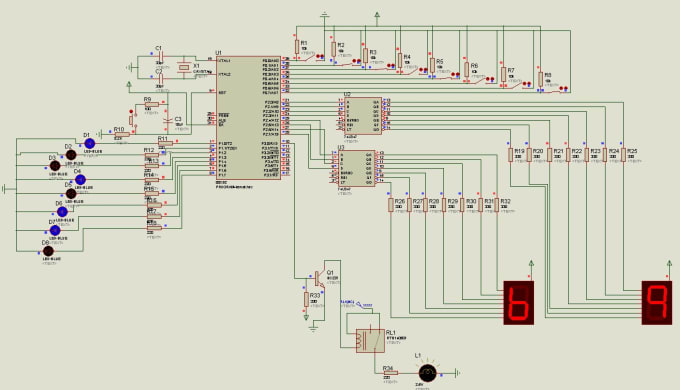Select resistor R25
Viewport: 680px width, 390px height.
[x=623, y=155]
